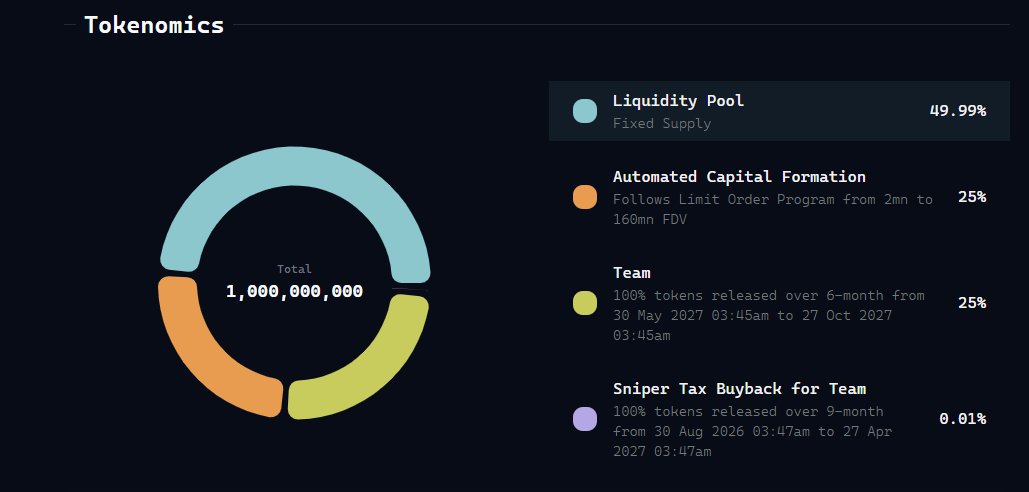Click the Automated Capital Formation title
Image resolution: width=1029 pixels, height=492 pixels.
coord(739,177)
